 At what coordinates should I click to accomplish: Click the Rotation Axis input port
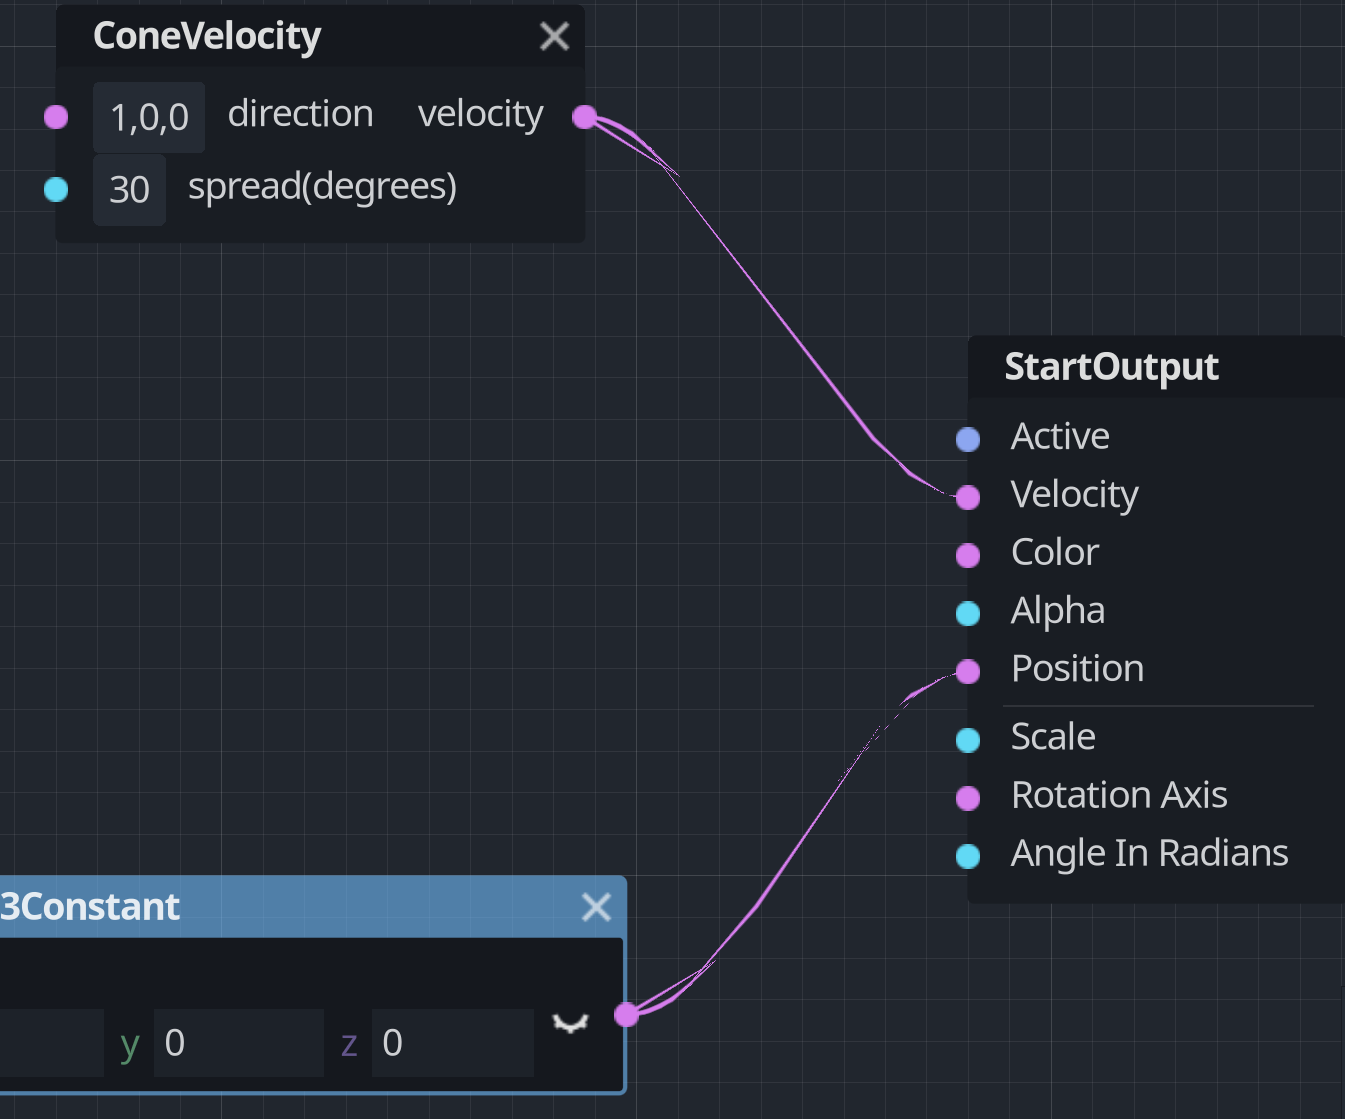(x=967, y=798)
